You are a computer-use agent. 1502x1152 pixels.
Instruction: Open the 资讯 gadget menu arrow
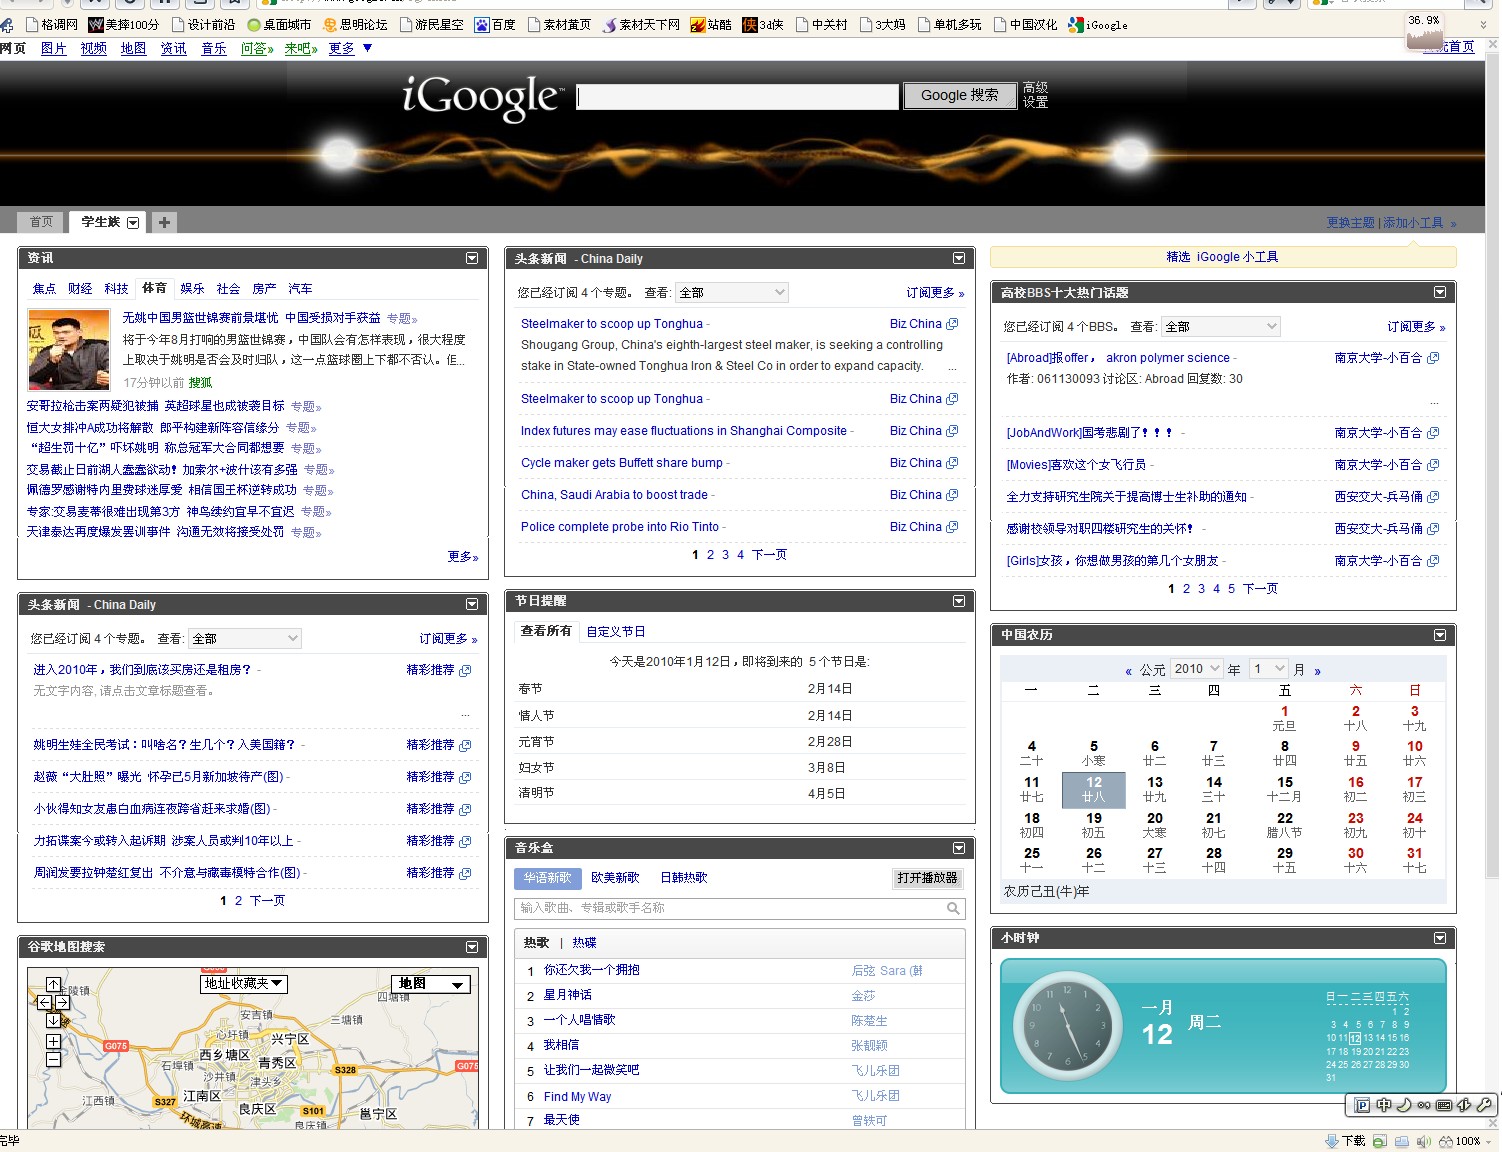[472, 258]
